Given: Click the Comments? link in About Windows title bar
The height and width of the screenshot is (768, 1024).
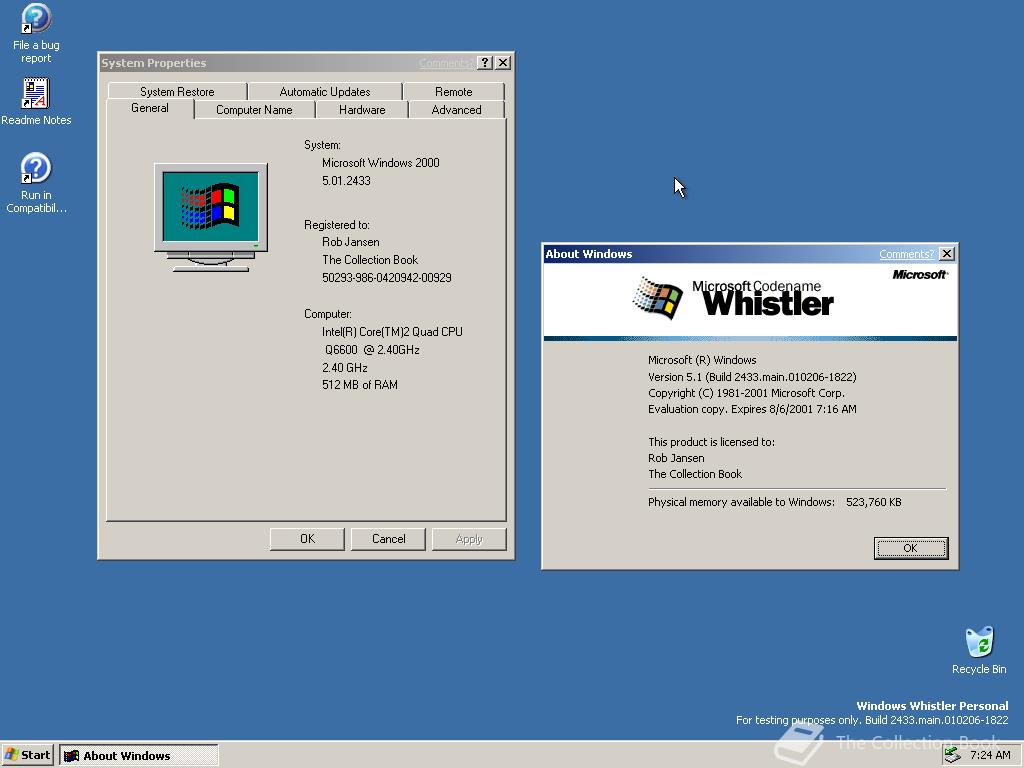Looking at the screenshot, I should [x=906, y=254].
